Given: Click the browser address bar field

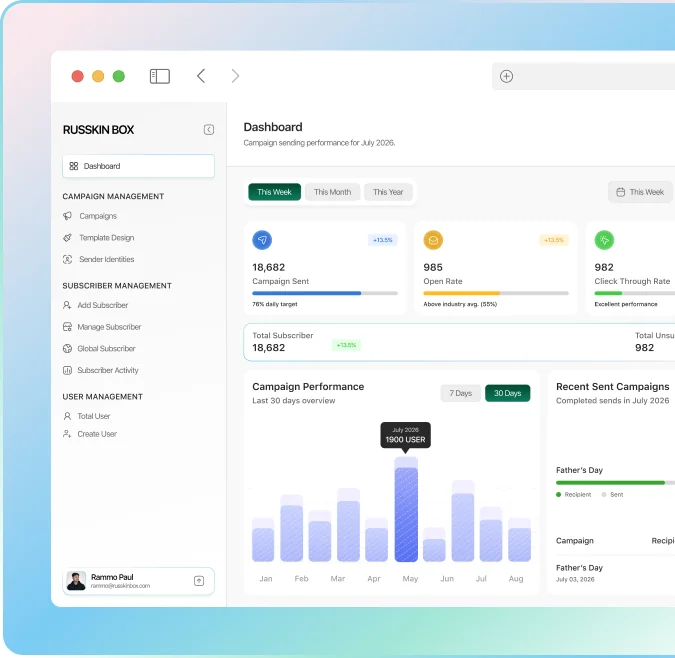Looking at the screenshot, I should click(583, 76).
